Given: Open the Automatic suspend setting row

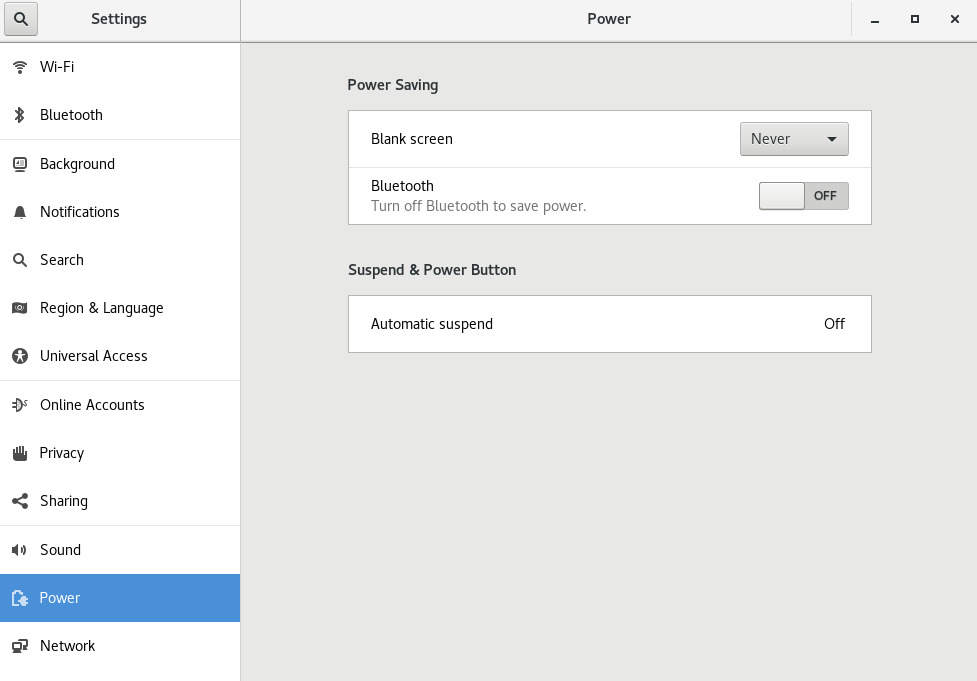Looking at the screenshot, I should click(609, 324).
